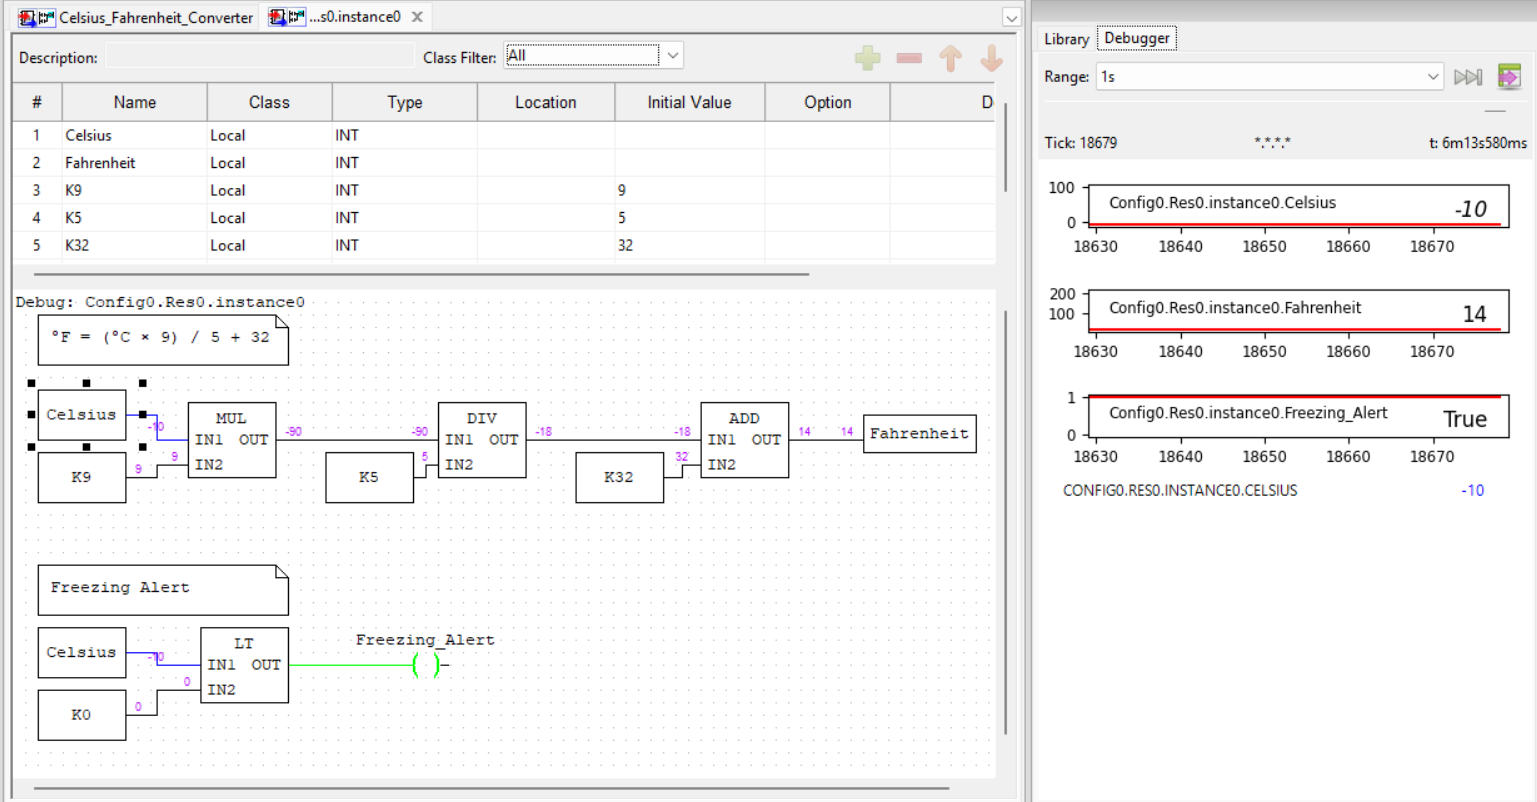Click into the Description field

pyautogui.click(x=259, y=57)
